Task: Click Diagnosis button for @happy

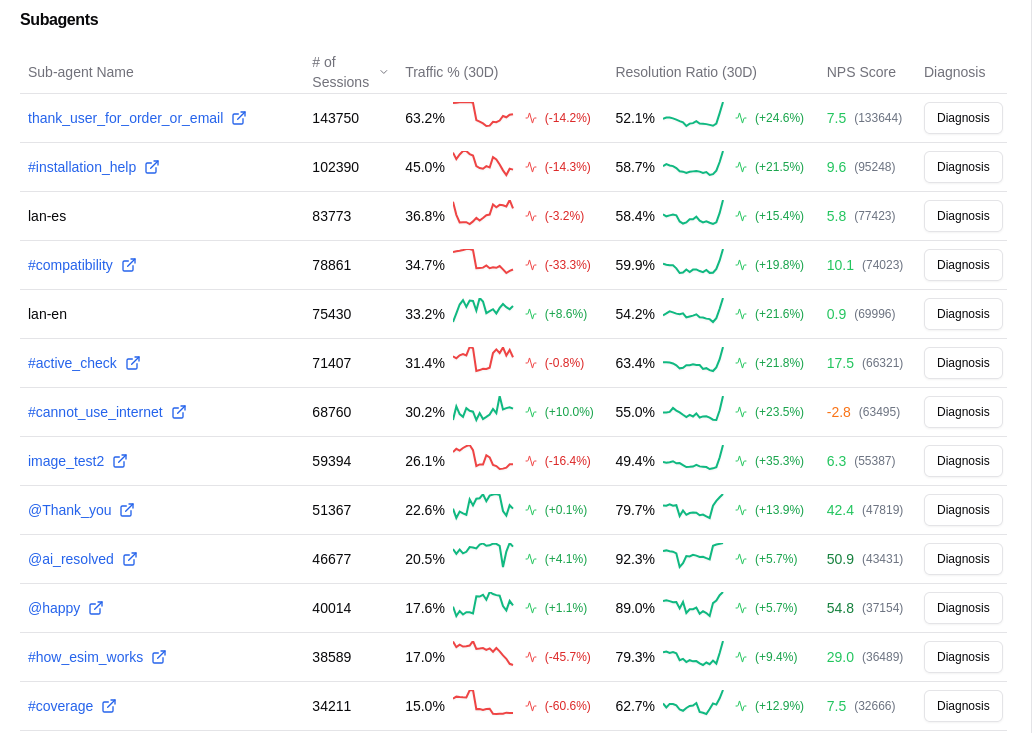Action: tap(962, 608)
